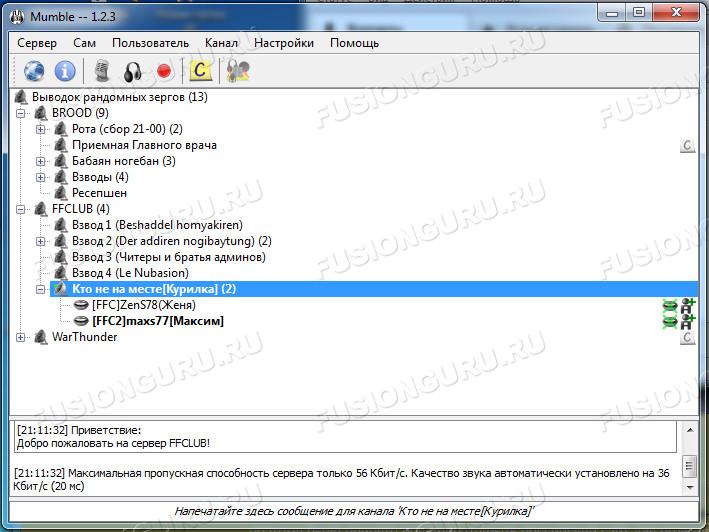Open the server connect globe icon
This screenshot has height=532, width=709.
pos(34,71)
